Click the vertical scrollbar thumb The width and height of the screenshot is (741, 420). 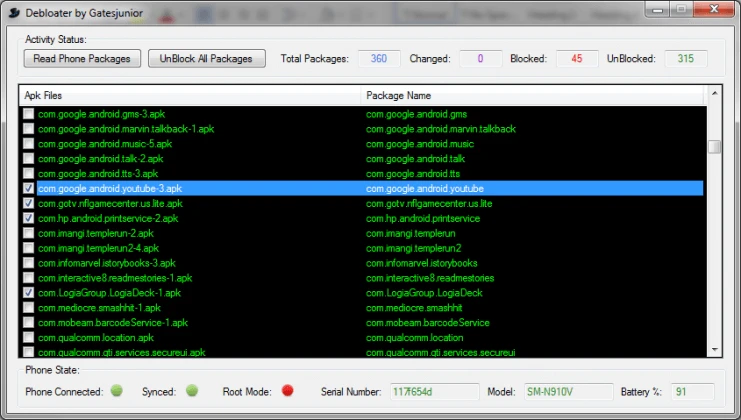[x=714, y=146]
